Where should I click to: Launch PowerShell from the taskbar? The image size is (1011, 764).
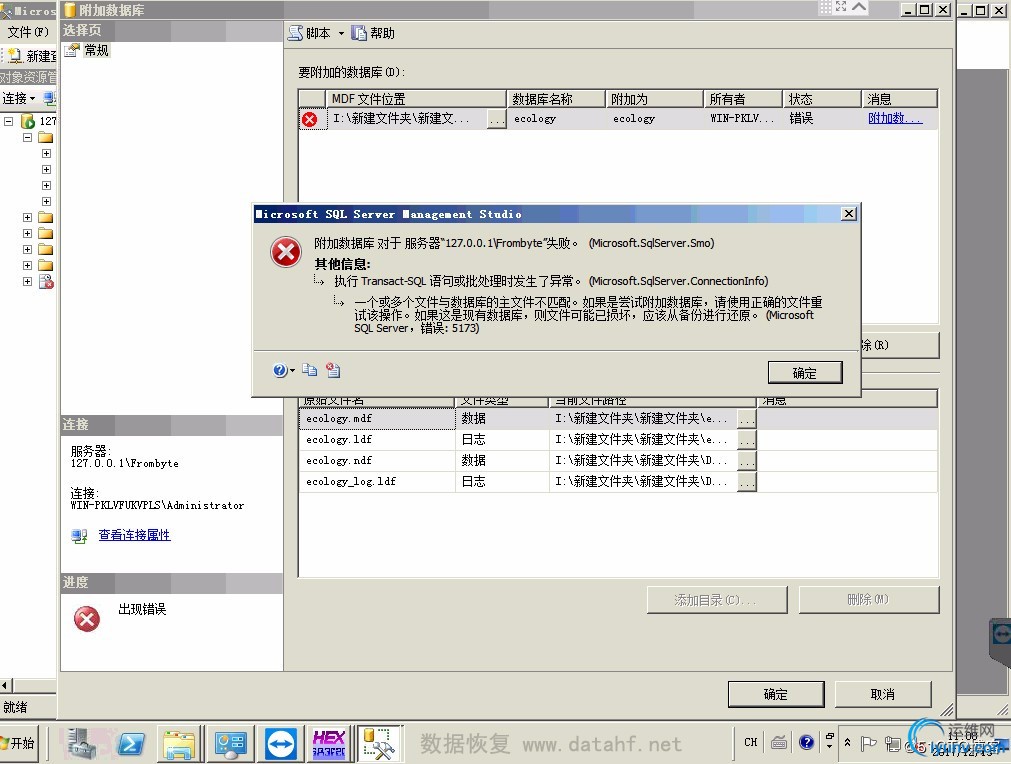(131, 744)
